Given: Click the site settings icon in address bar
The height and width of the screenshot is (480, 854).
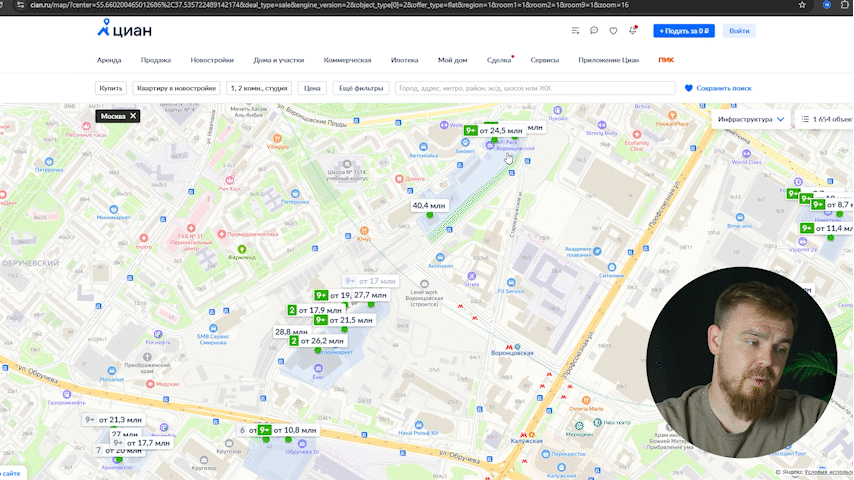Looking at the screenshot, I should 20,5.
